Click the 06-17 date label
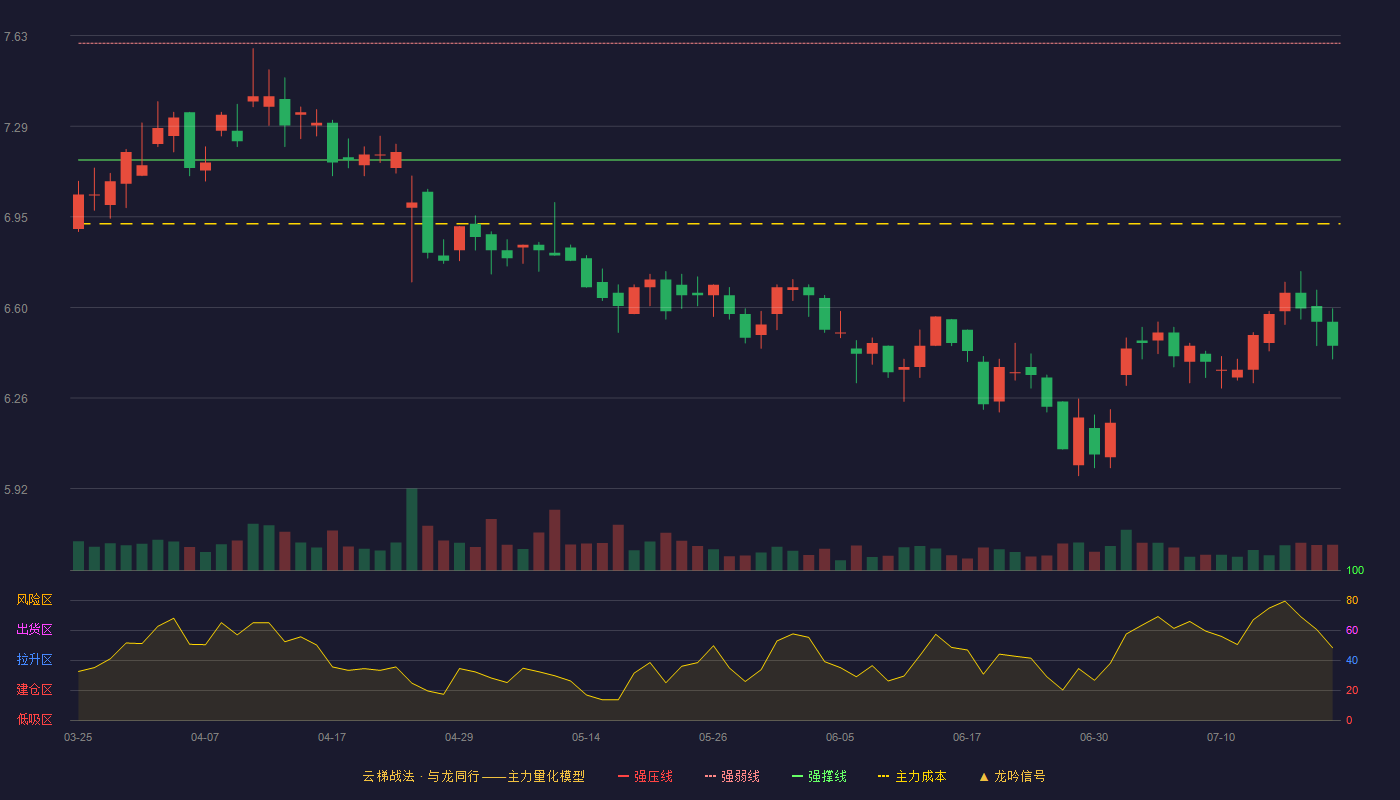The width and height of the screenshot is (1400, 800). coord(967,737)
